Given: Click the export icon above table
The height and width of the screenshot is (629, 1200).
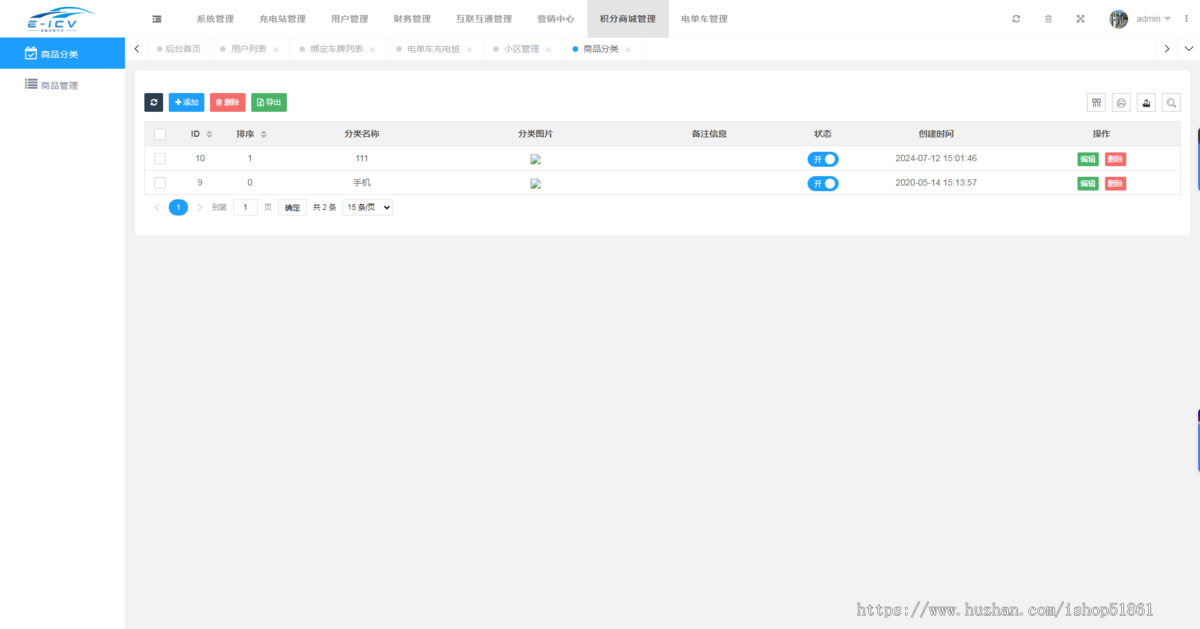Looking at the screenshot, I should (1146, 102).
